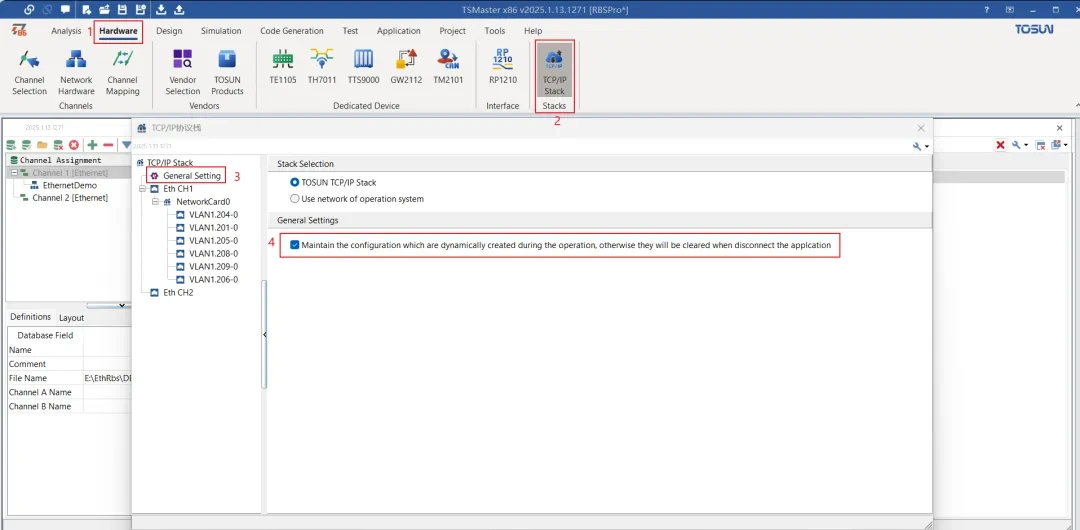
Task: Open the Analysis ribbon tab
Action: [x=66, y=31]
